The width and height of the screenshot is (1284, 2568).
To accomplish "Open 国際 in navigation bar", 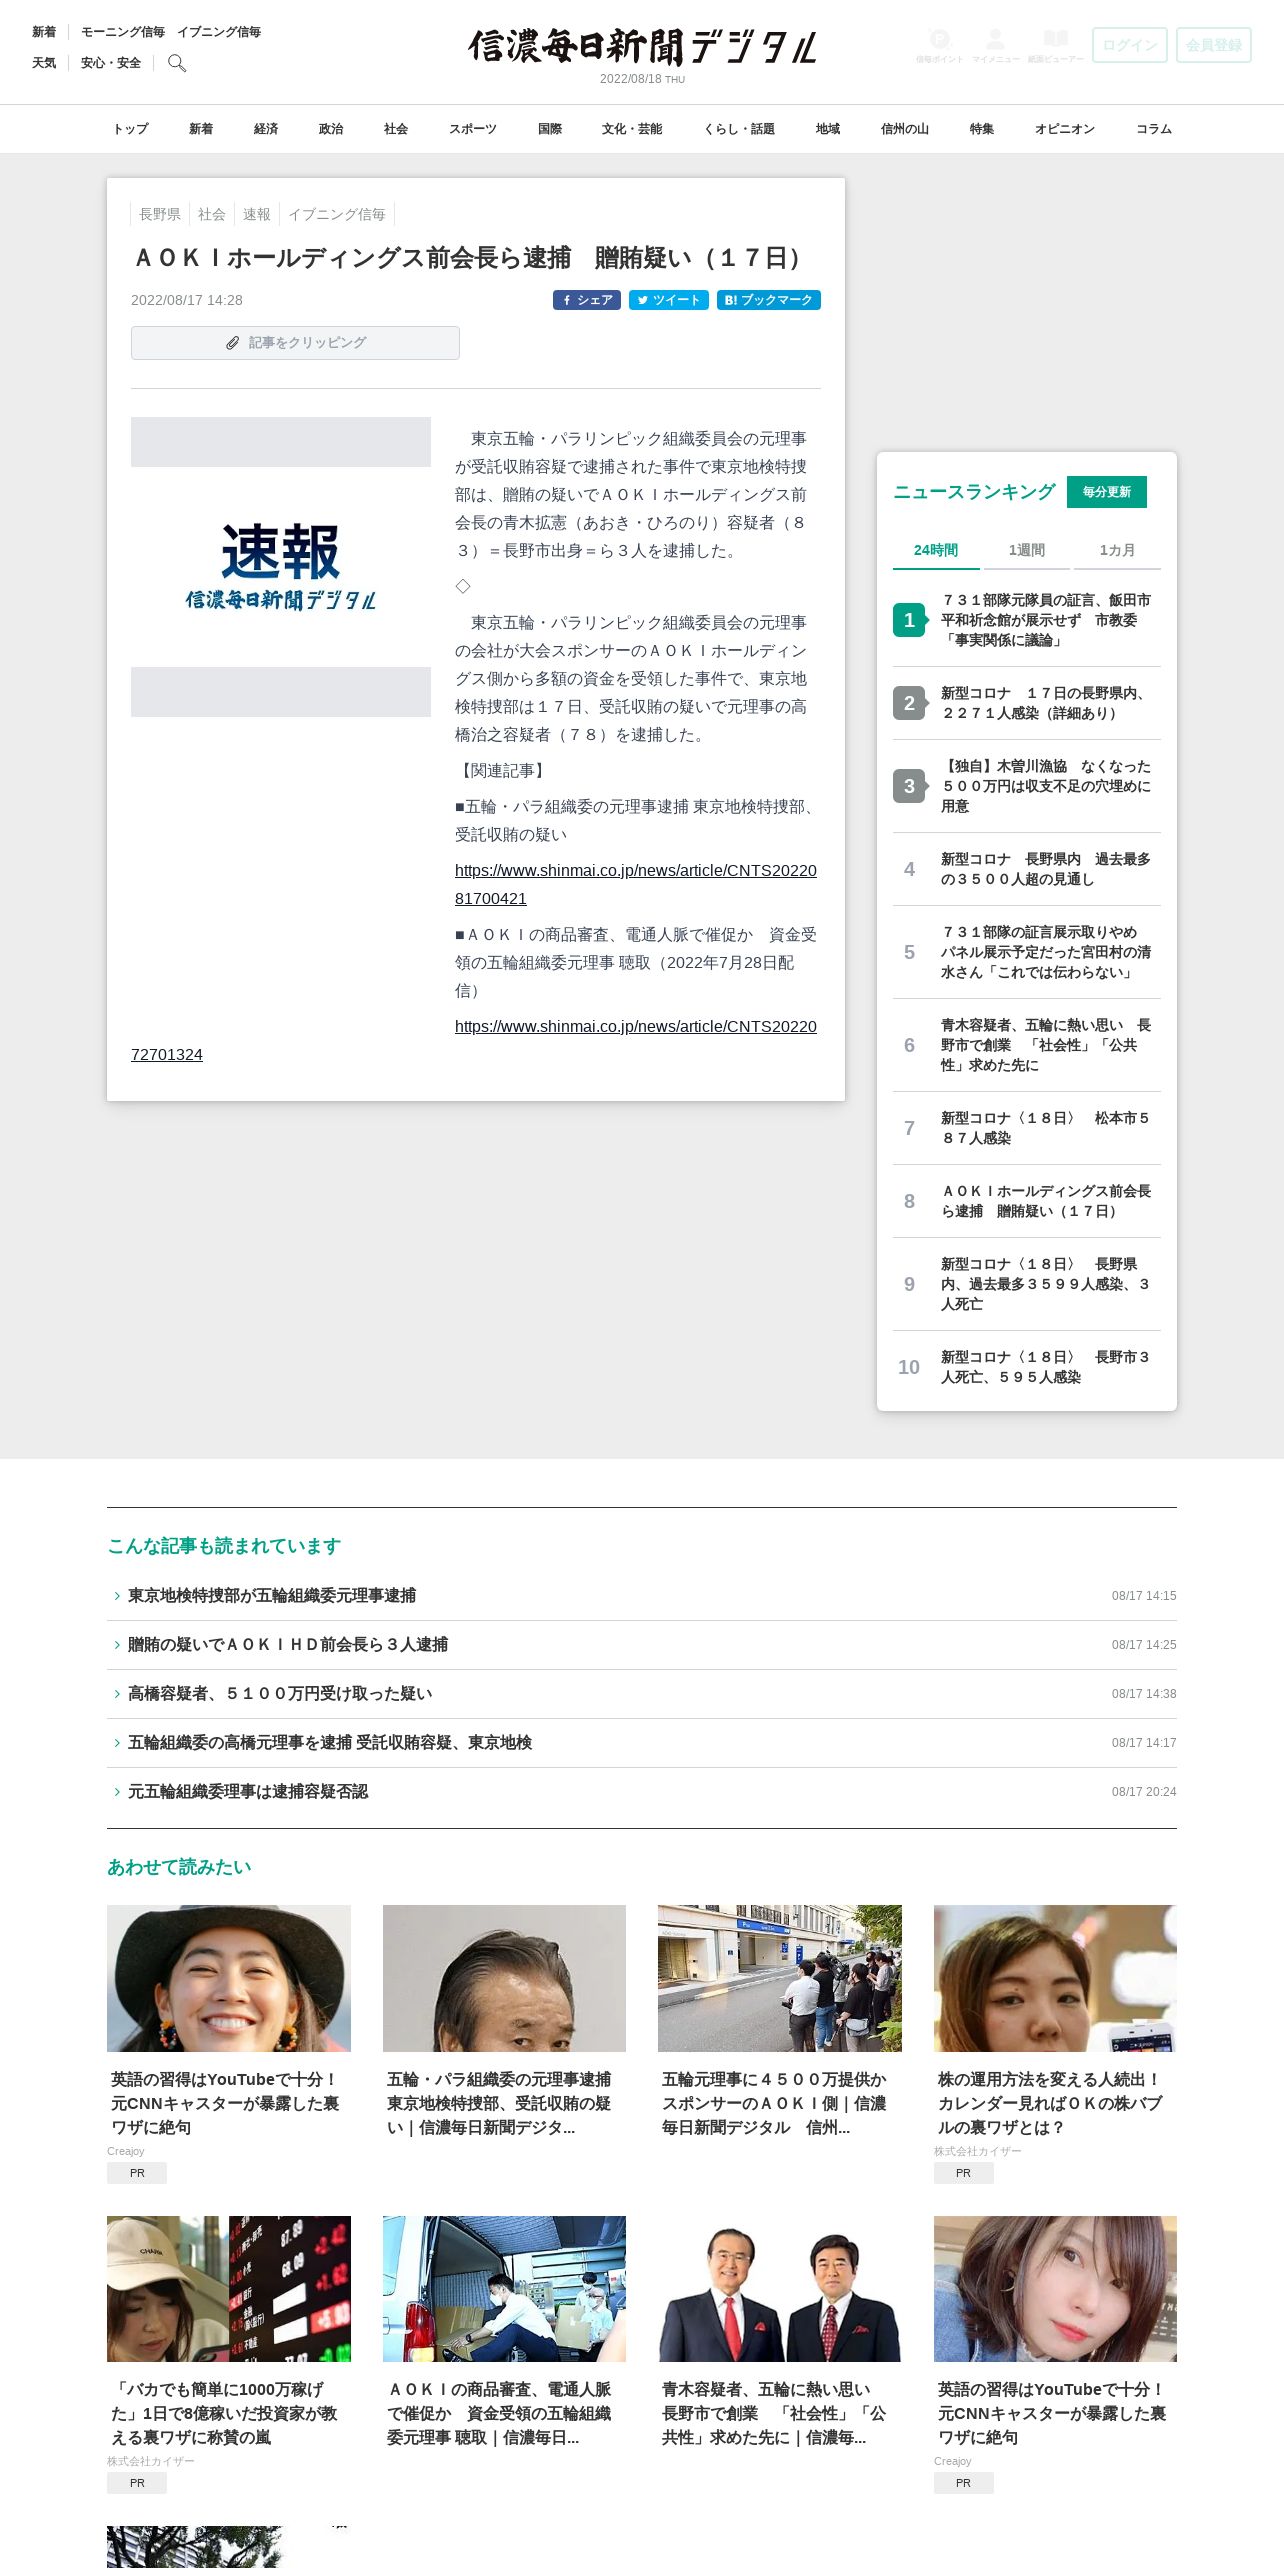I will (550, 129).
